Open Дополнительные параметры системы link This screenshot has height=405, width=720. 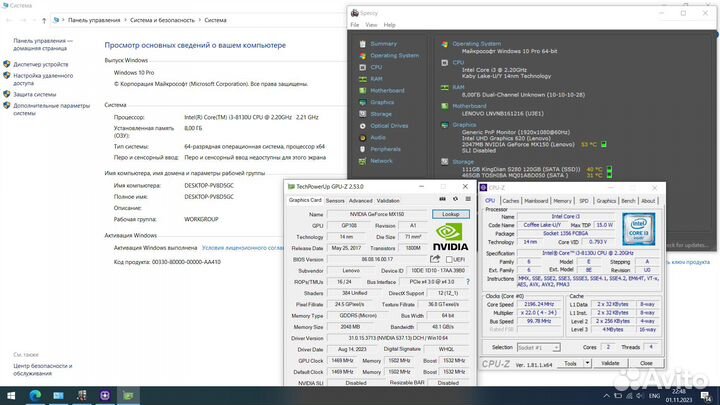(x=51, y=109)
